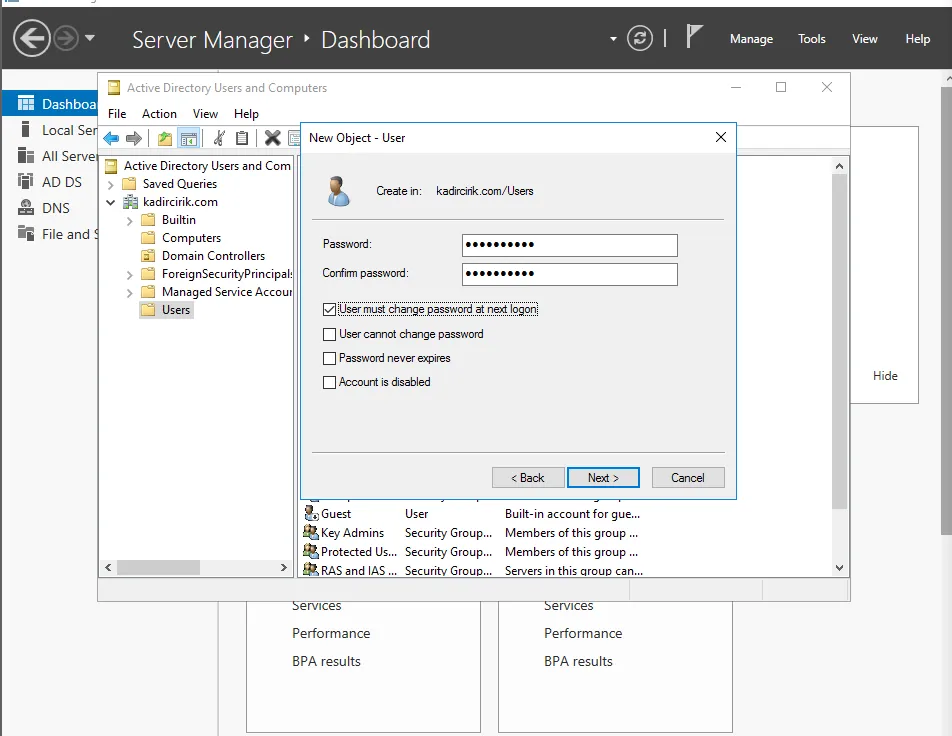Click Next in New Object dialog

[x=603, y=477]
